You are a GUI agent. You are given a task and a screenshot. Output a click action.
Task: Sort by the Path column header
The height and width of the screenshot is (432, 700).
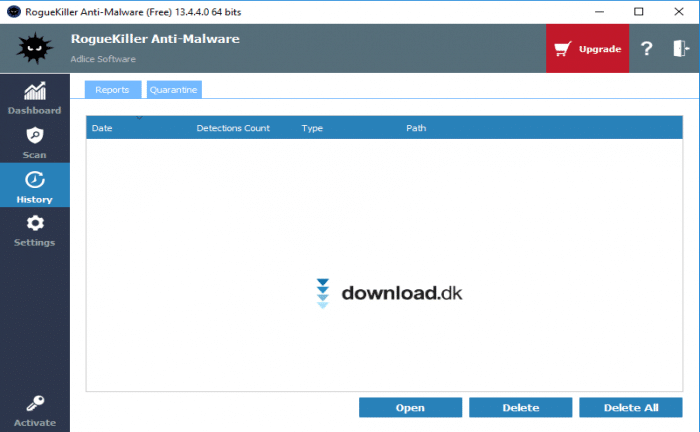click(x=416, y=128)
